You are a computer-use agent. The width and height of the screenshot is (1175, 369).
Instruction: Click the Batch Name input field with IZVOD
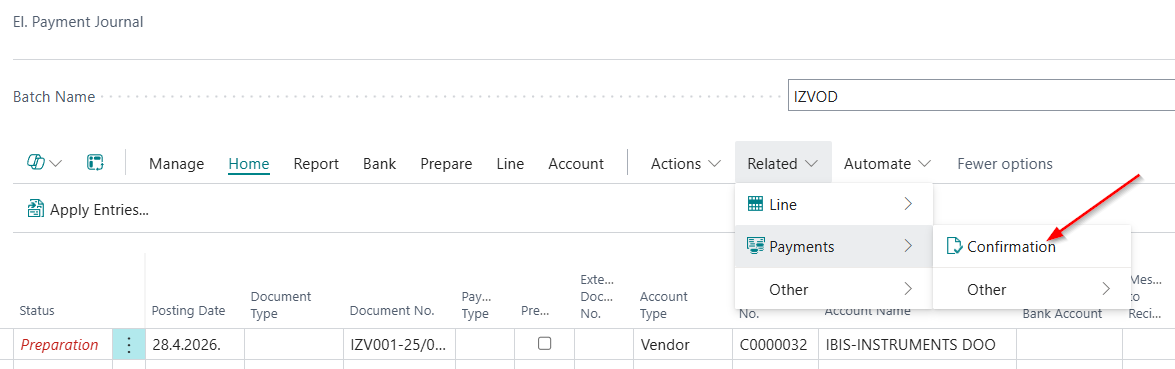pos(982,96)
